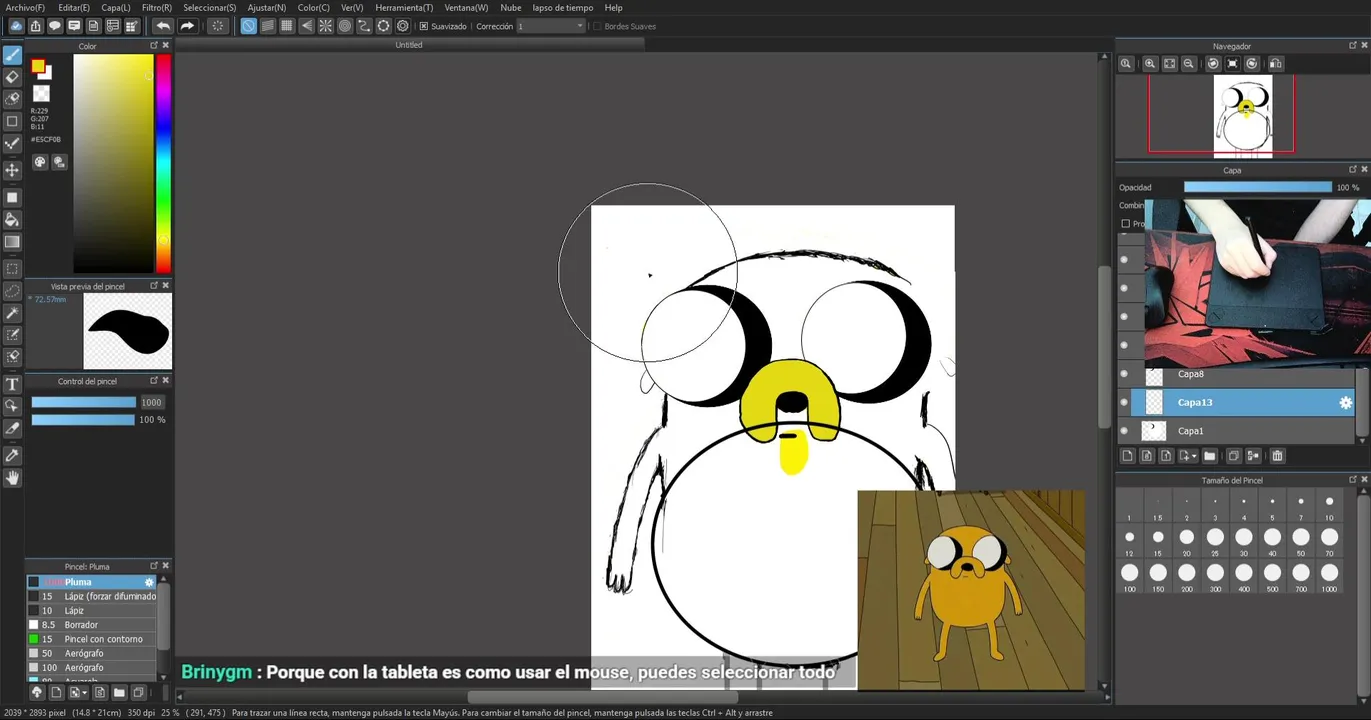Screen dimensions: 1371x720
Task: Hide the Capa8 layer
Action: coord(1124,374)
